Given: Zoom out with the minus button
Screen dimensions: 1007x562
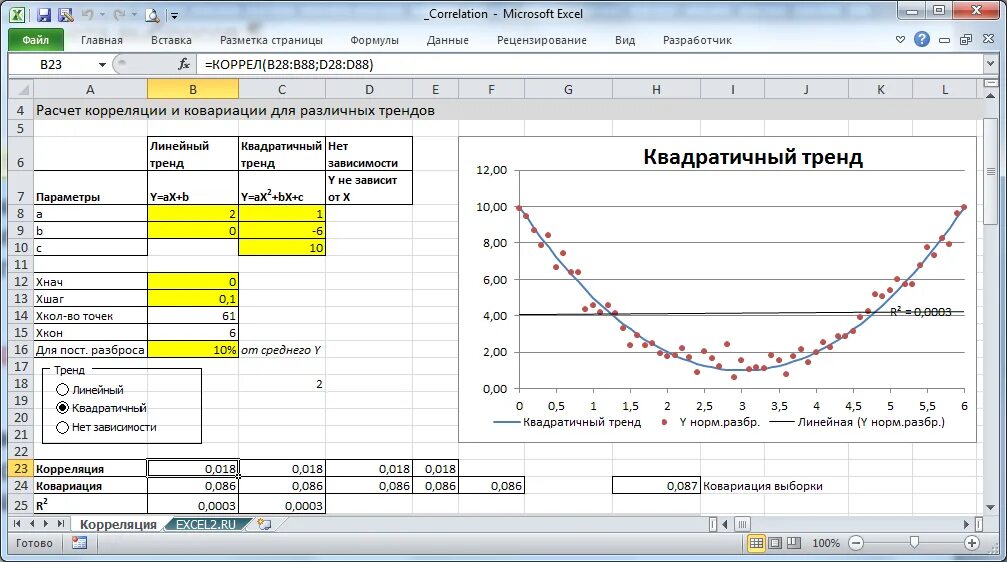Looking at the screenshot, I should (856, 543).
